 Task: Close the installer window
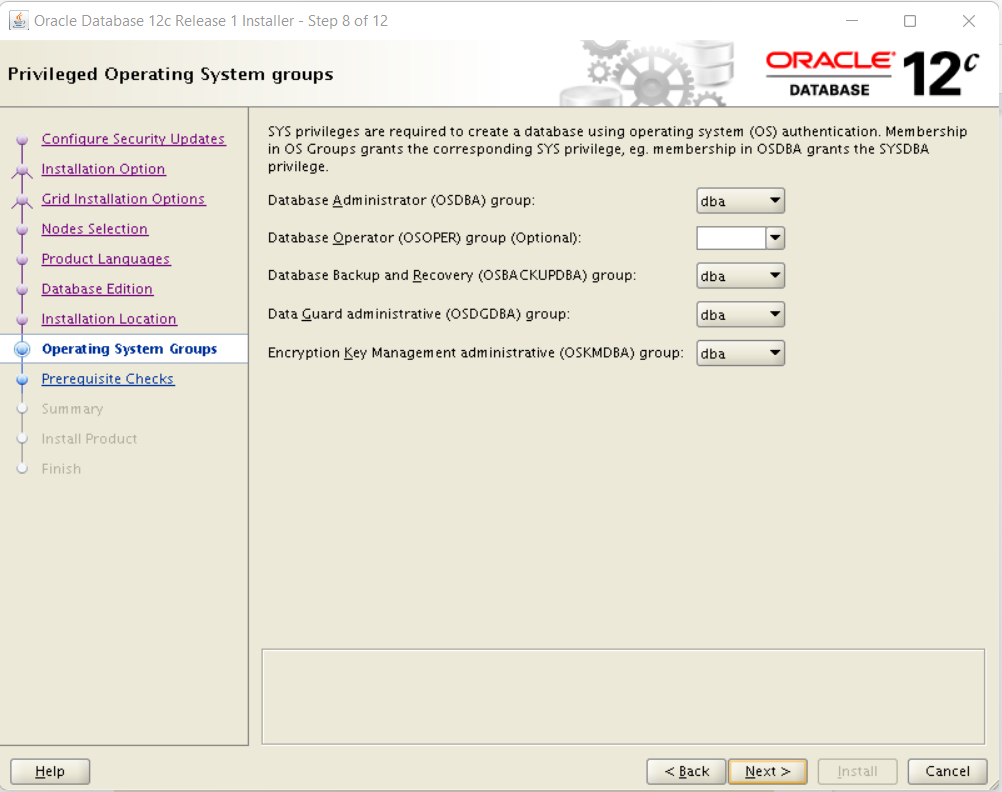[x=969, y=21]
